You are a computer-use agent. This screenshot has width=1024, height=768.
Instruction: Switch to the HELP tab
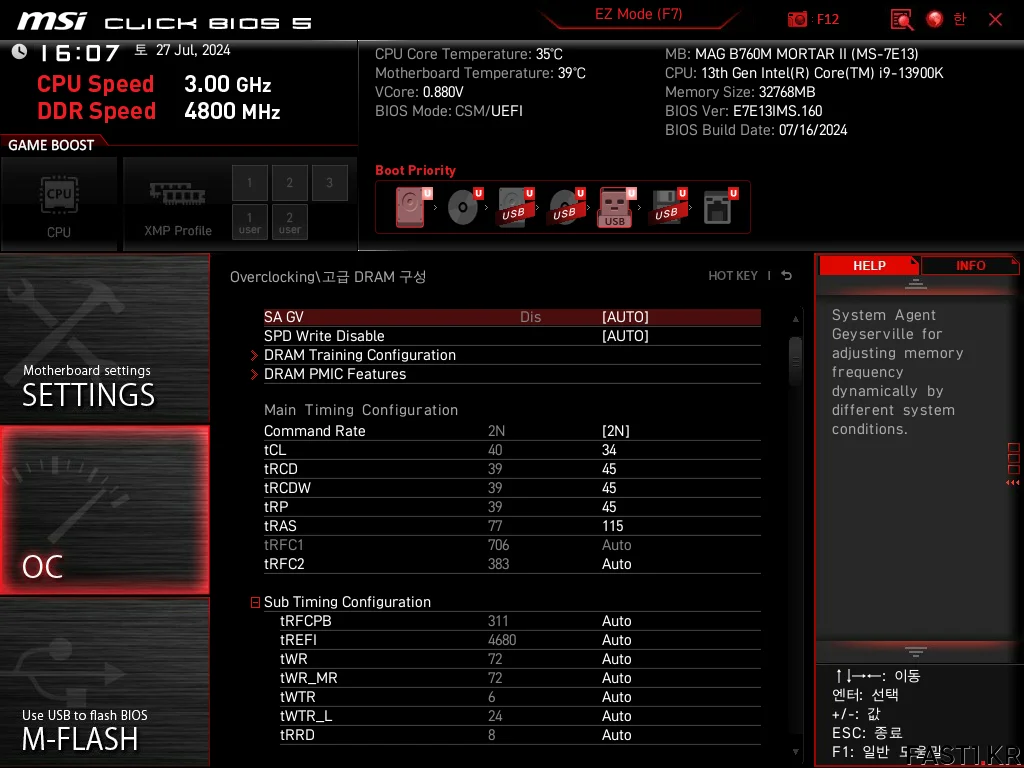869,265
